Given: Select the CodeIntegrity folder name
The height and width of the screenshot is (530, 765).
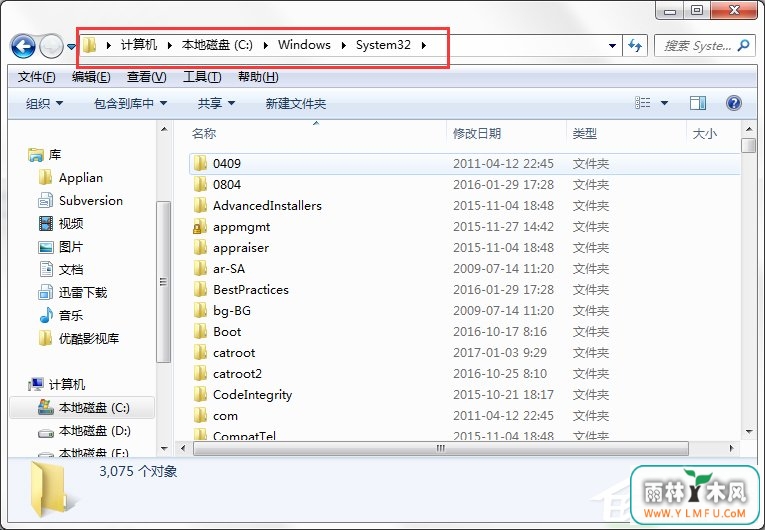Looking at the screenshot, I should coord(252,395).
